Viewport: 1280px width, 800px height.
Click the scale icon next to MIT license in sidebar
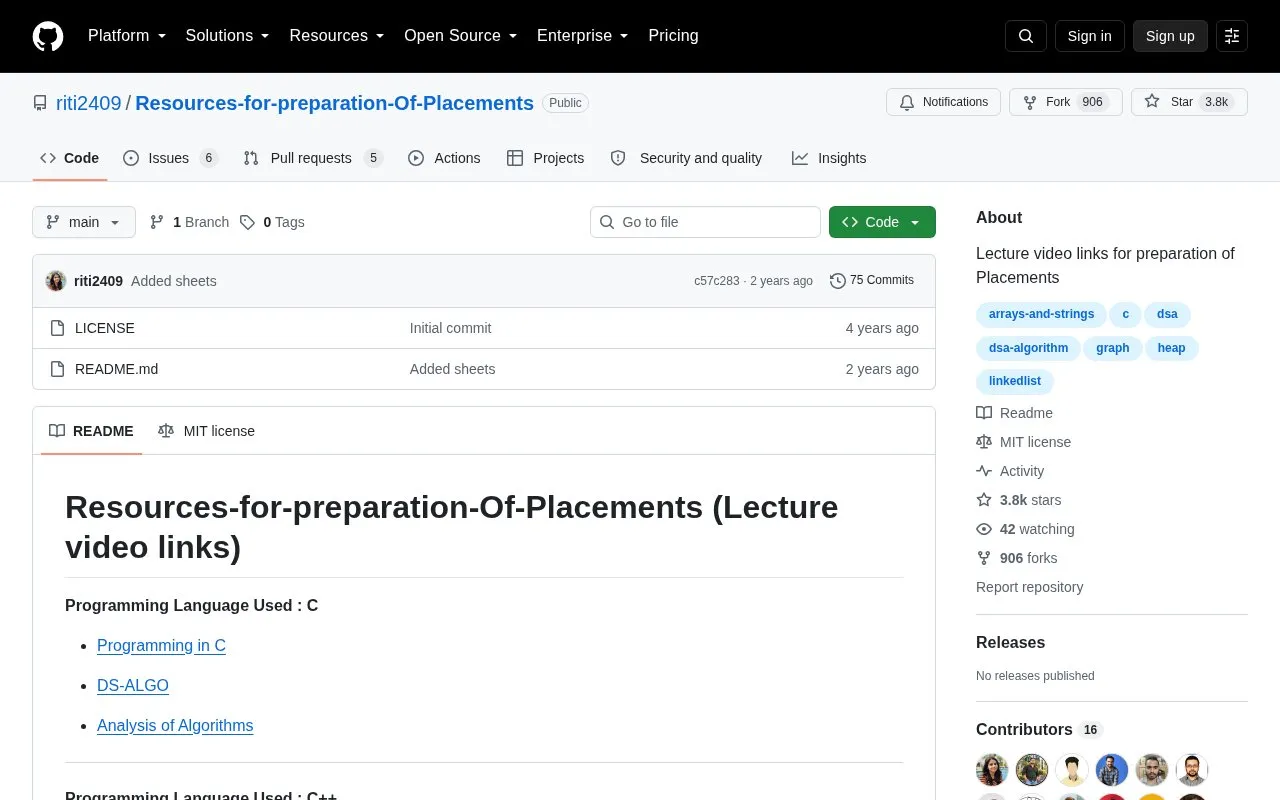984,442
